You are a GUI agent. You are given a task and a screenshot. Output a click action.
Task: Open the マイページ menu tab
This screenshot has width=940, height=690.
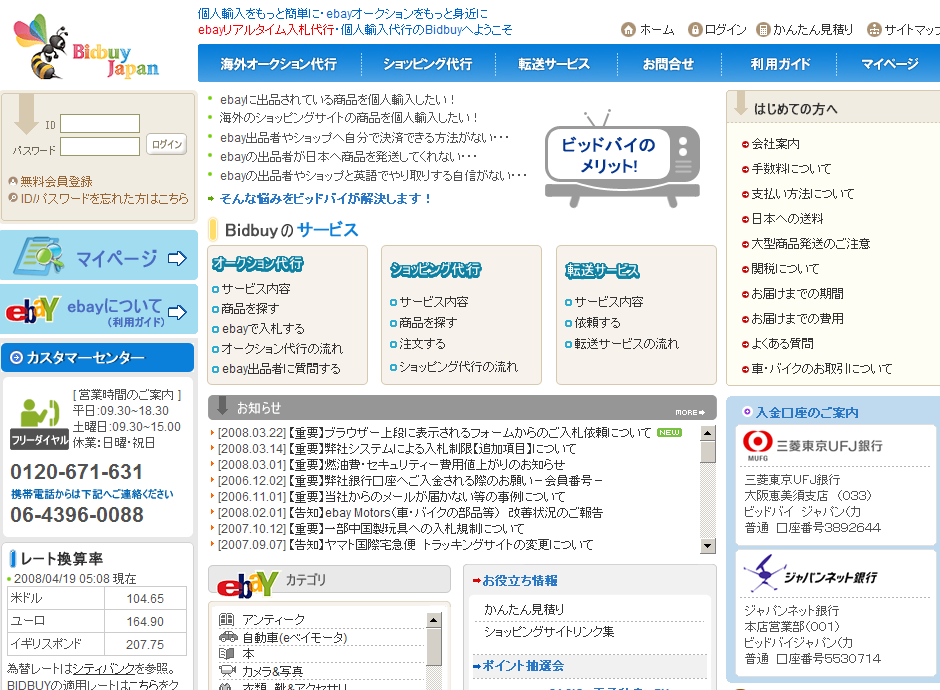889,64
